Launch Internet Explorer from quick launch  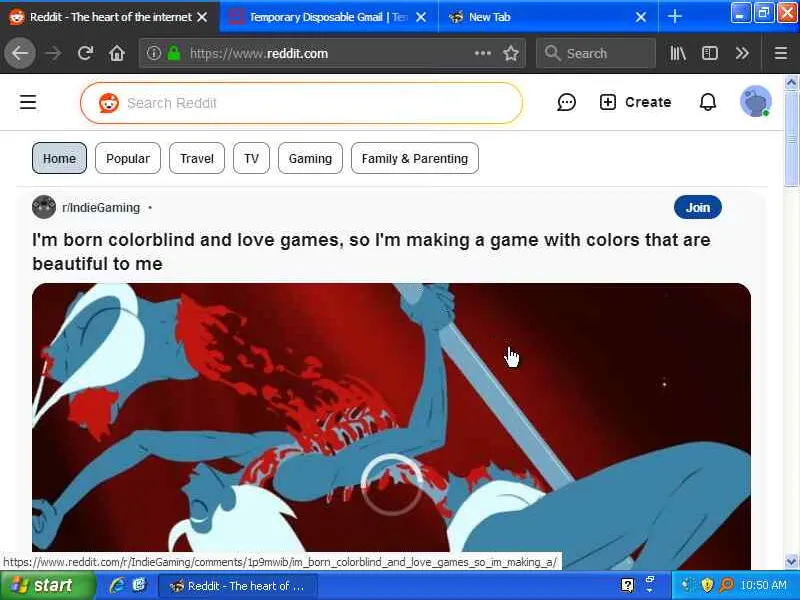(x=116, y=585)
